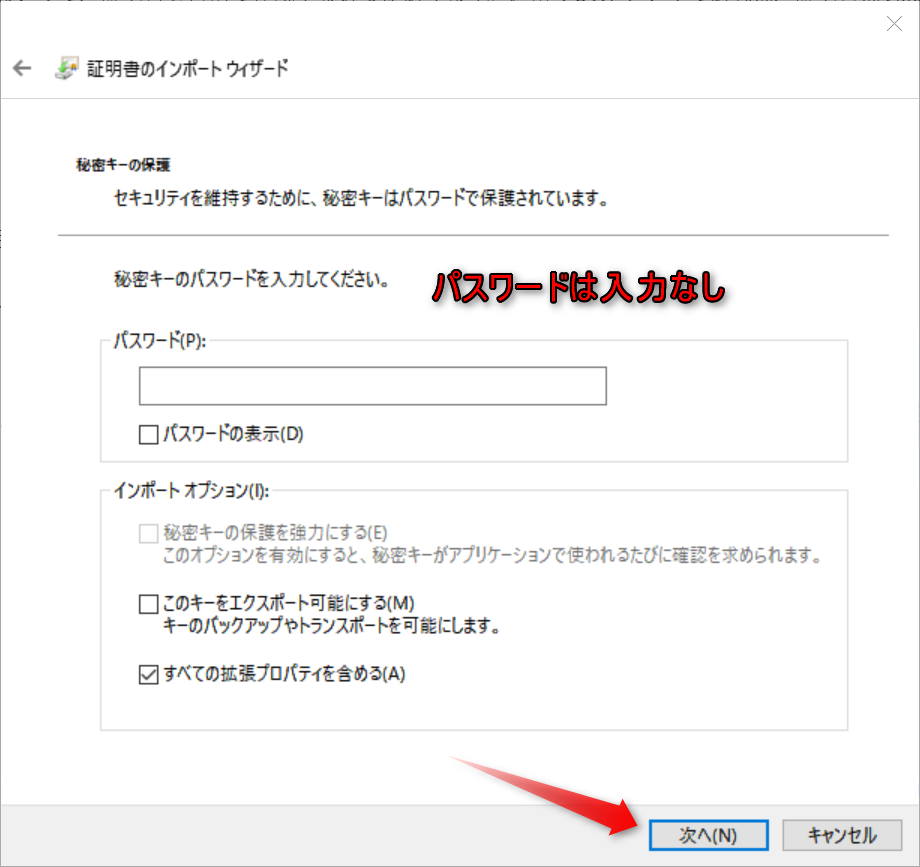Screen dimensions: 920x867
Task: Click the 証明書のインポート ウィザード title text
Action: coord(188,69)
